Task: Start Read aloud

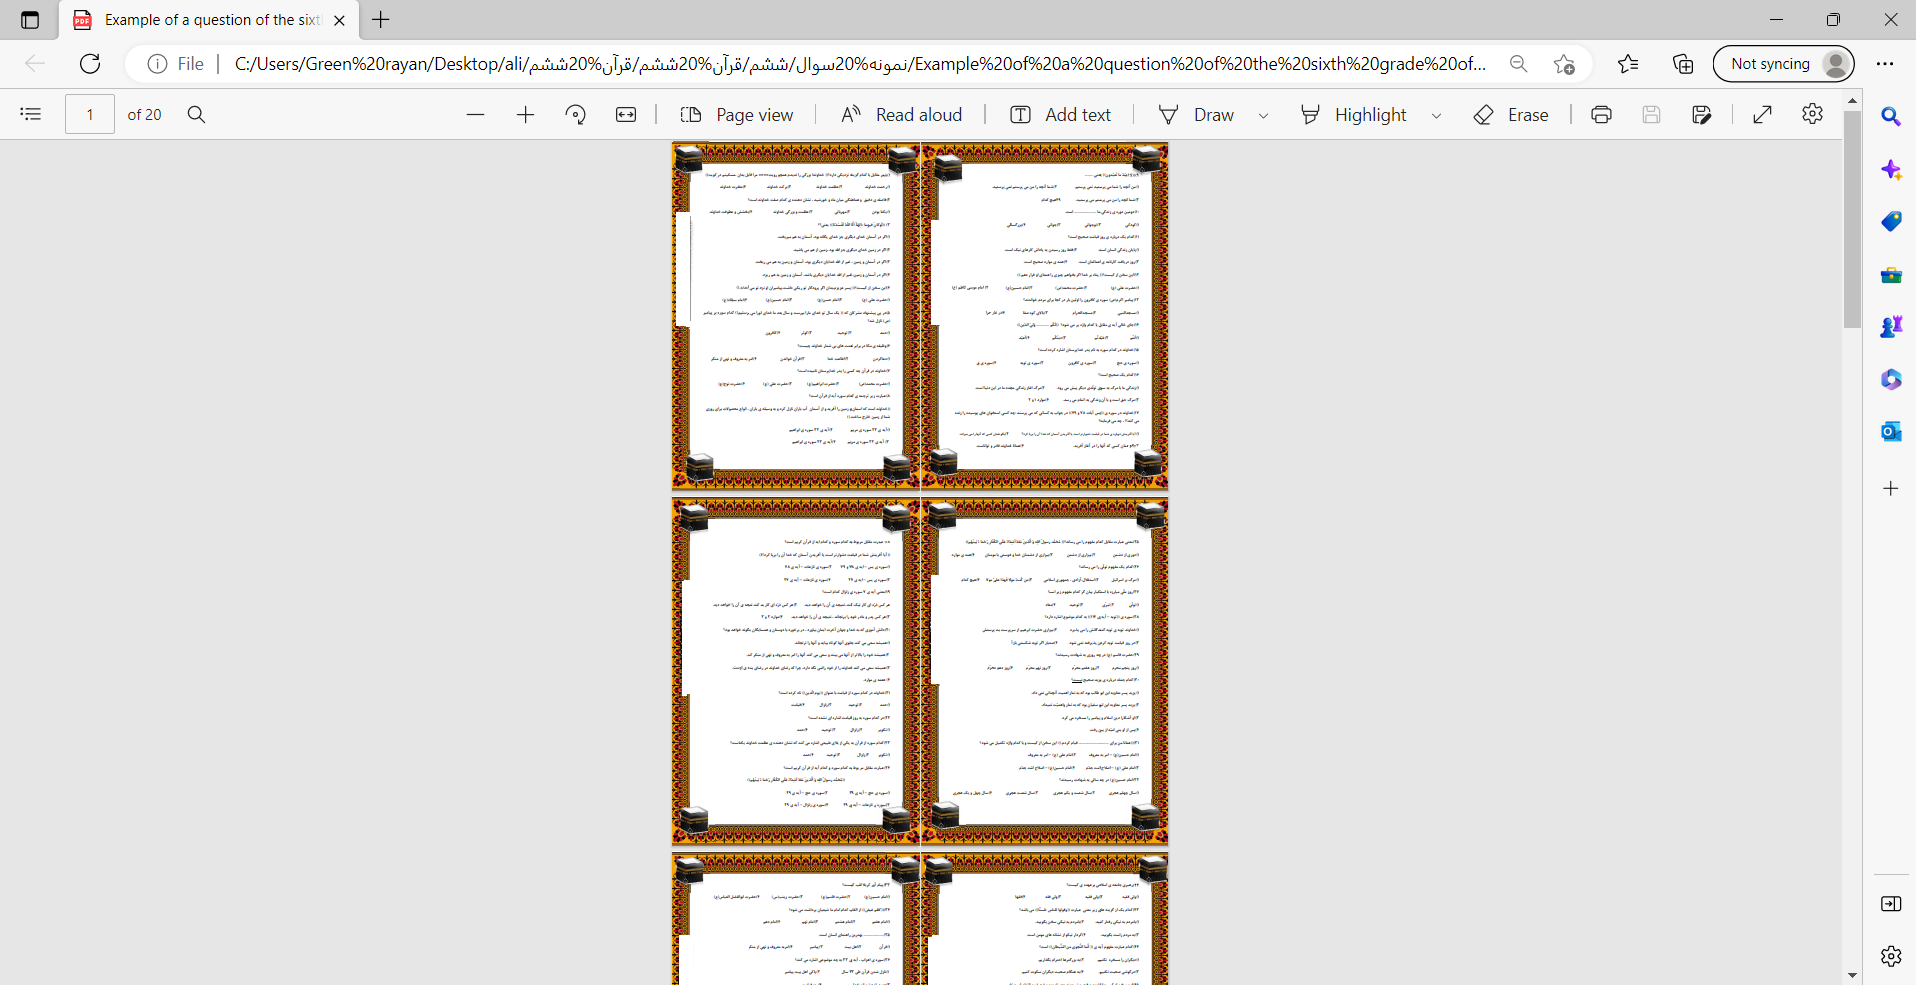Action: click(x=901, y=115)
